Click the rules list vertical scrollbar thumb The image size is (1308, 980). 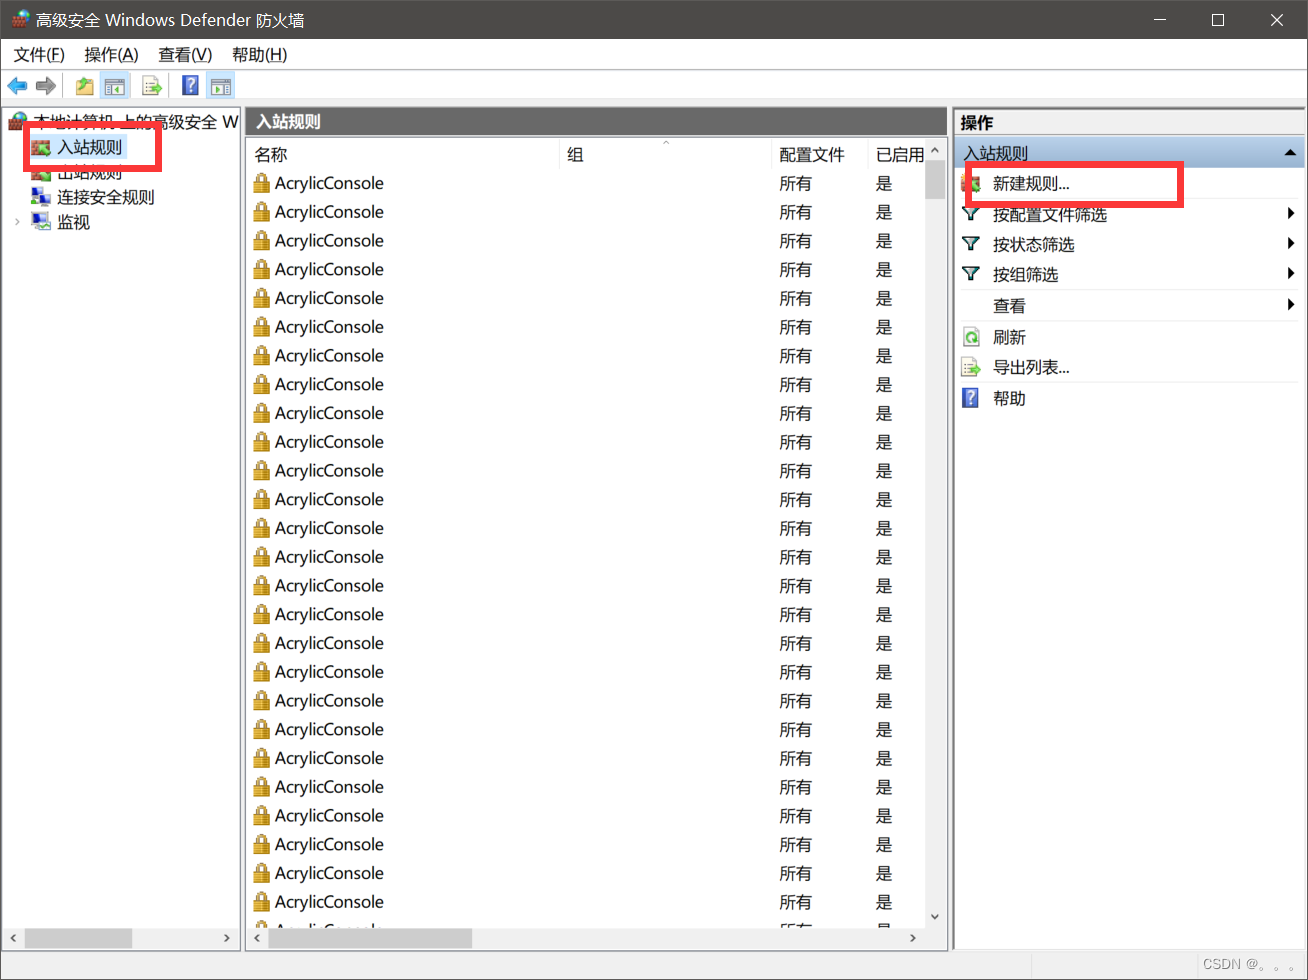(935, 180)
